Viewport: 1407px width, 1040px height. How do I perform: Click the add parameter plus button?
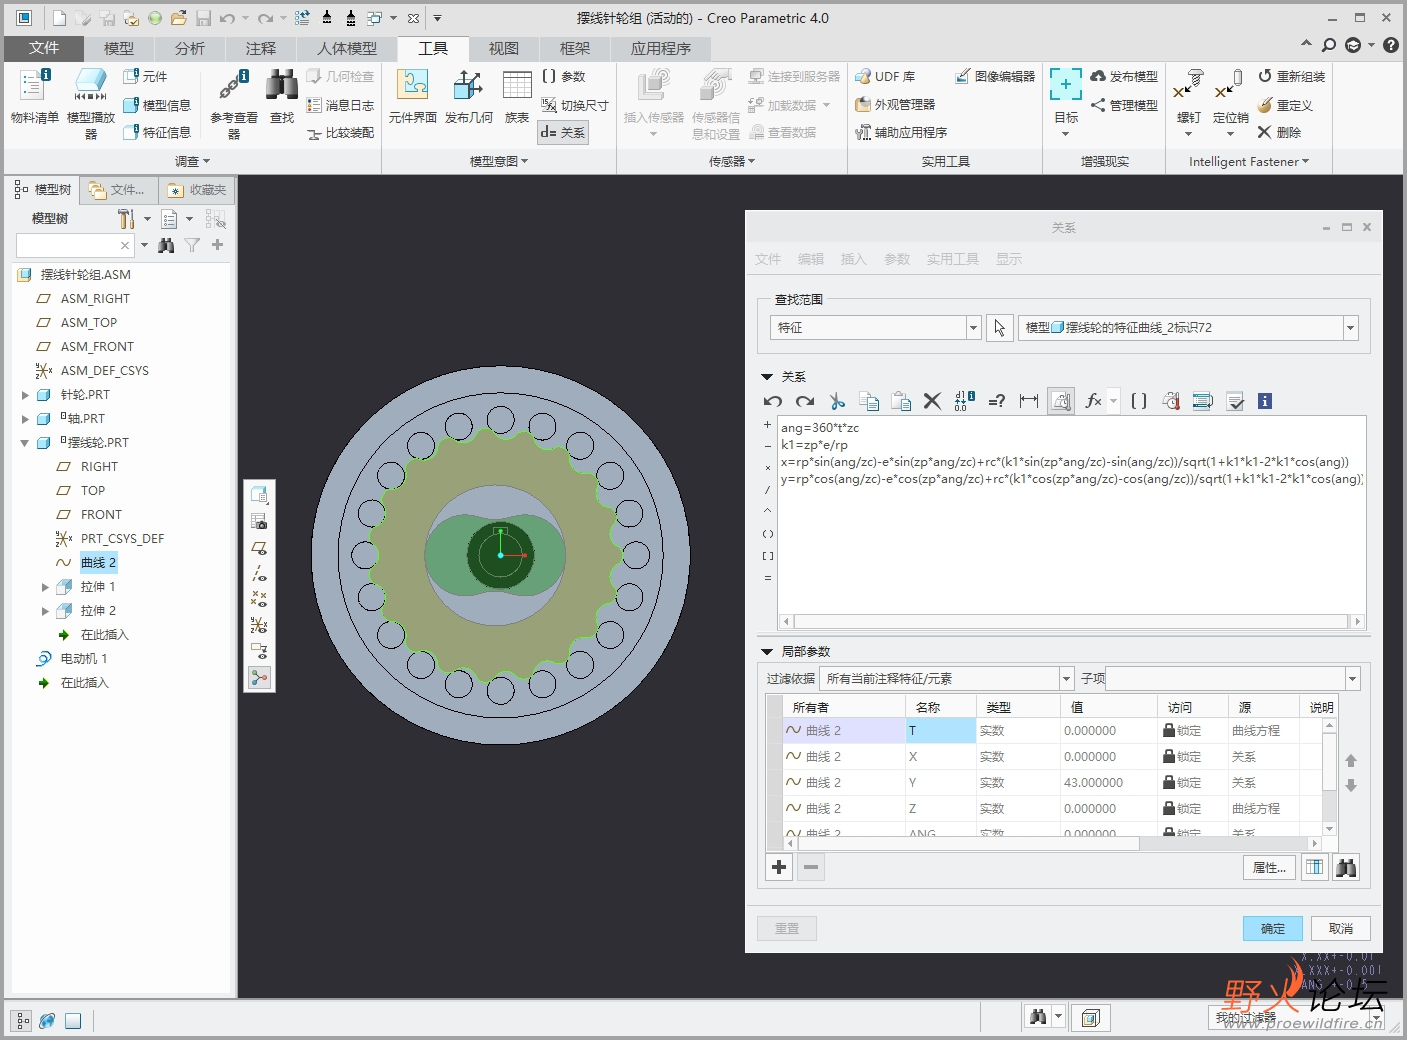(x=779, y=867)
